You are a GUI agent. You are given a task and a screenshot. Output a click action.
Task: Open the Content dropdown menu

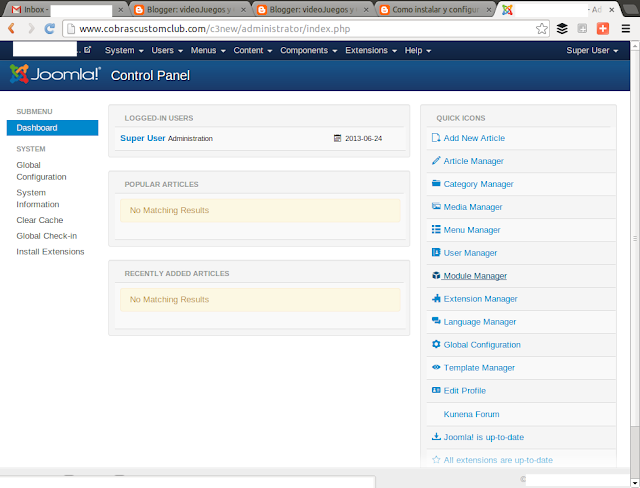coord(253,50)
